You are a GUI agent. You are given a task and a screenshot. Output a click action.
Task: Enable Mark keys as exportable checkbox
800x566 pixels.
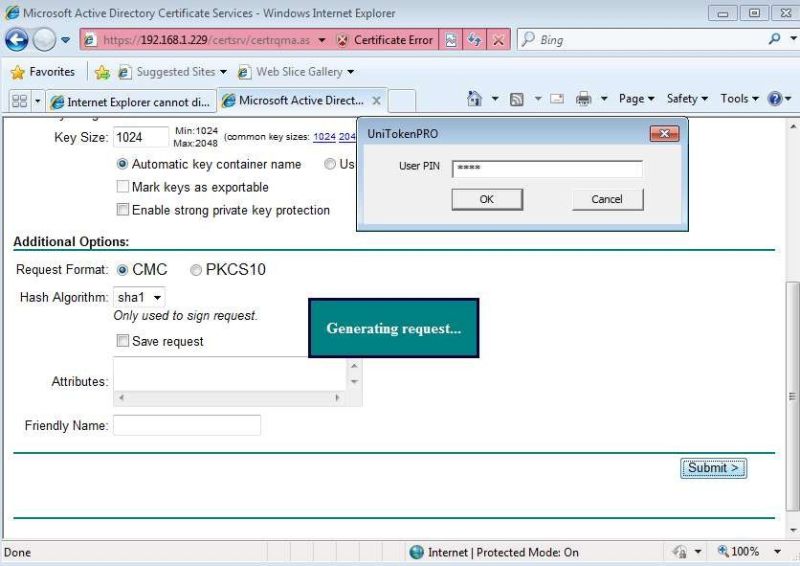tap(122, 187)
